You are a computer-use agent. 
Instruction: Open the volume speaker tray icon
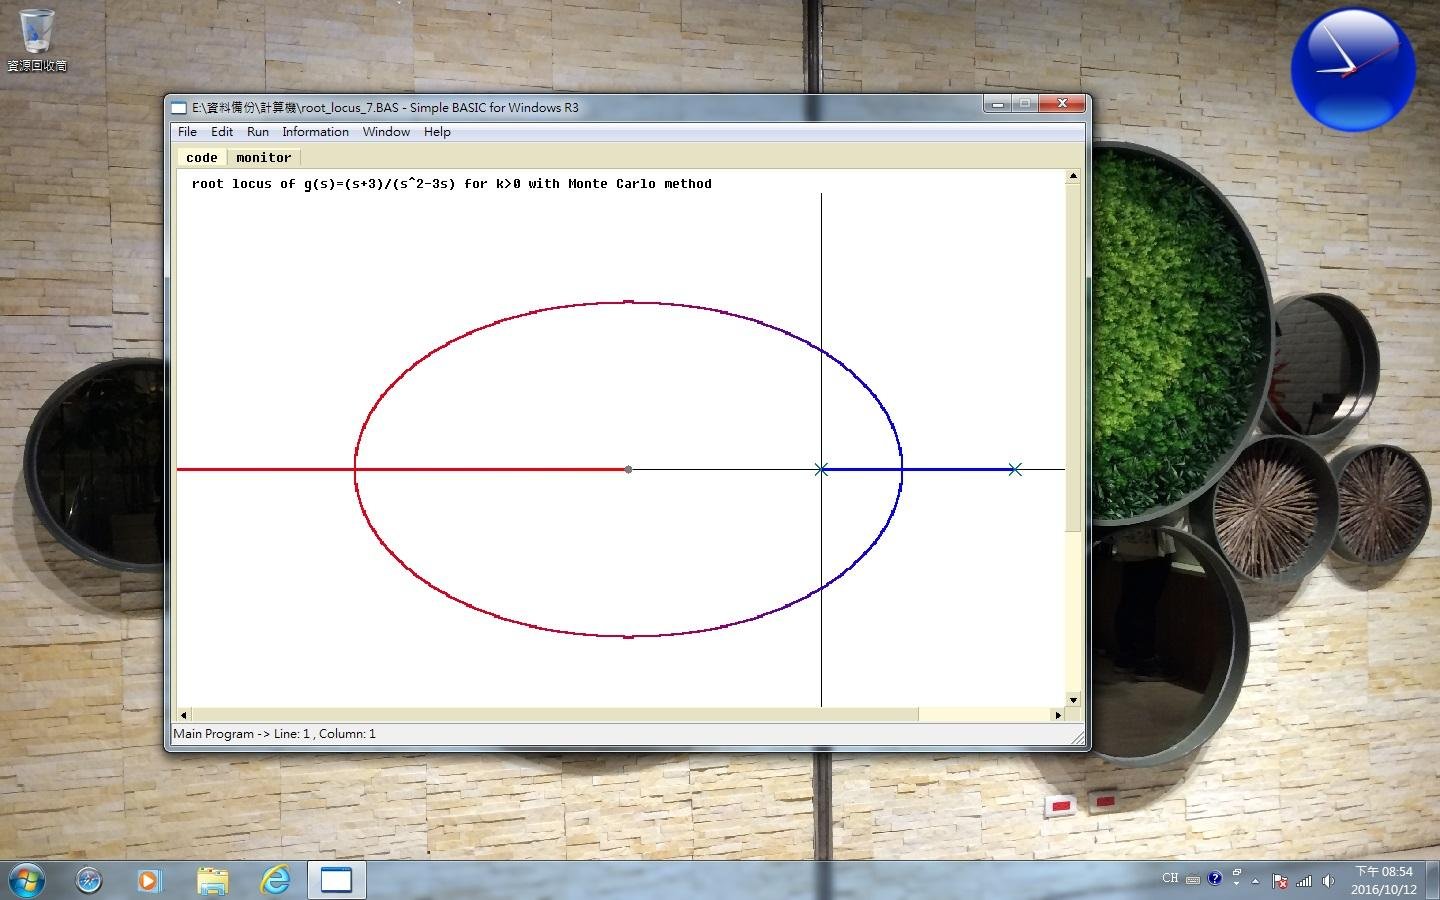1328,881
